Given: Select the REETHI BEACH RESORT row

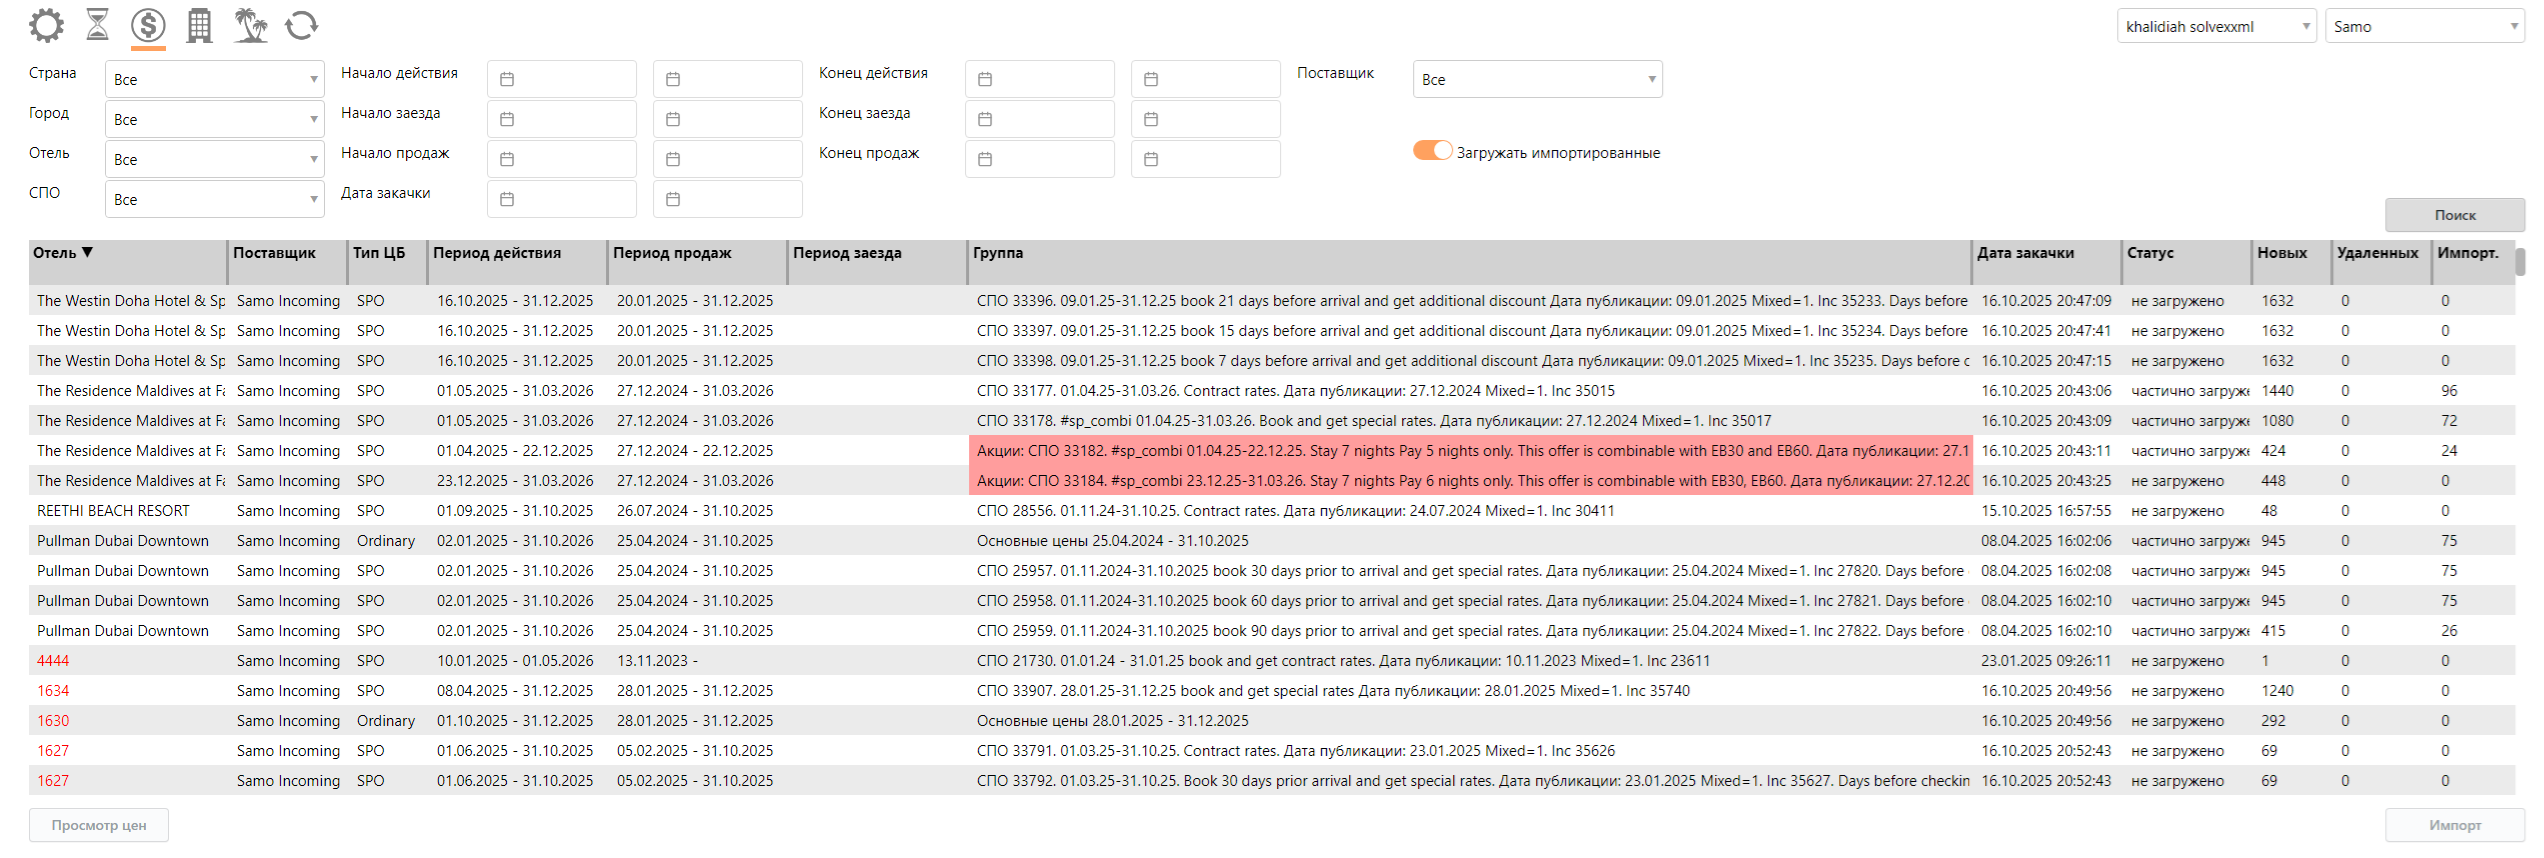Looking at the screenshot, I should click(x=113, y=511).
